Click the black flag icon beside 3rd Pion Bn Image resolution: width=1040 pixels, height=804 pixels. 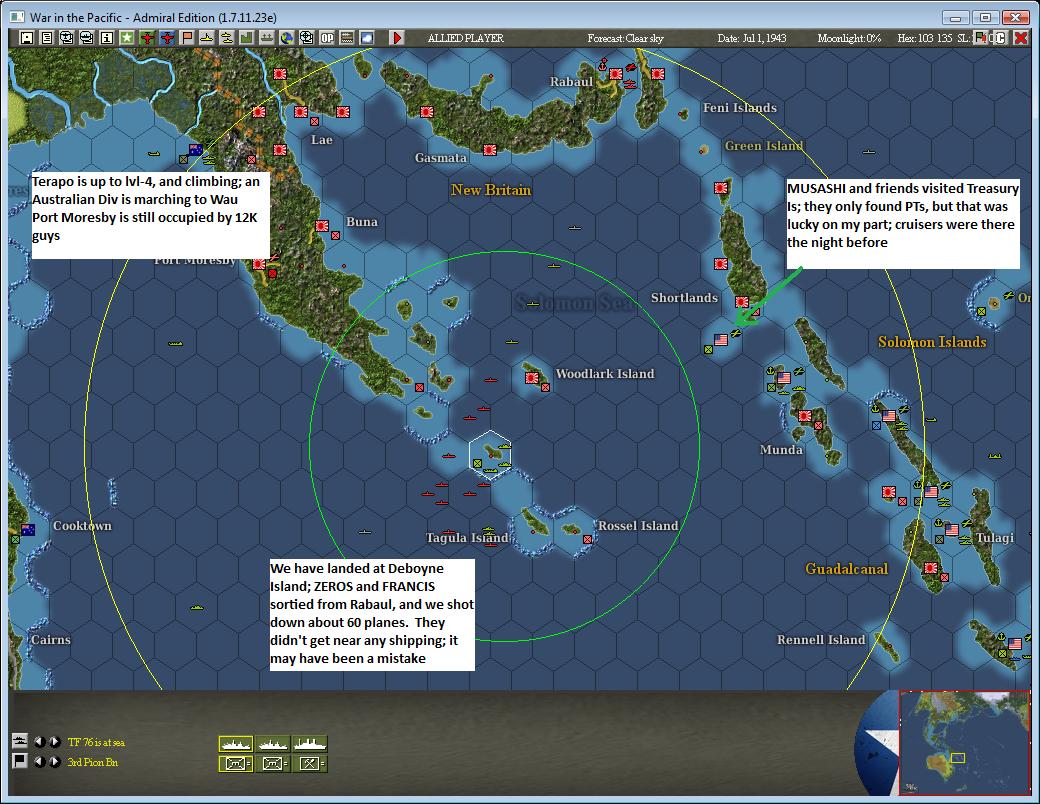coord(20,761)
